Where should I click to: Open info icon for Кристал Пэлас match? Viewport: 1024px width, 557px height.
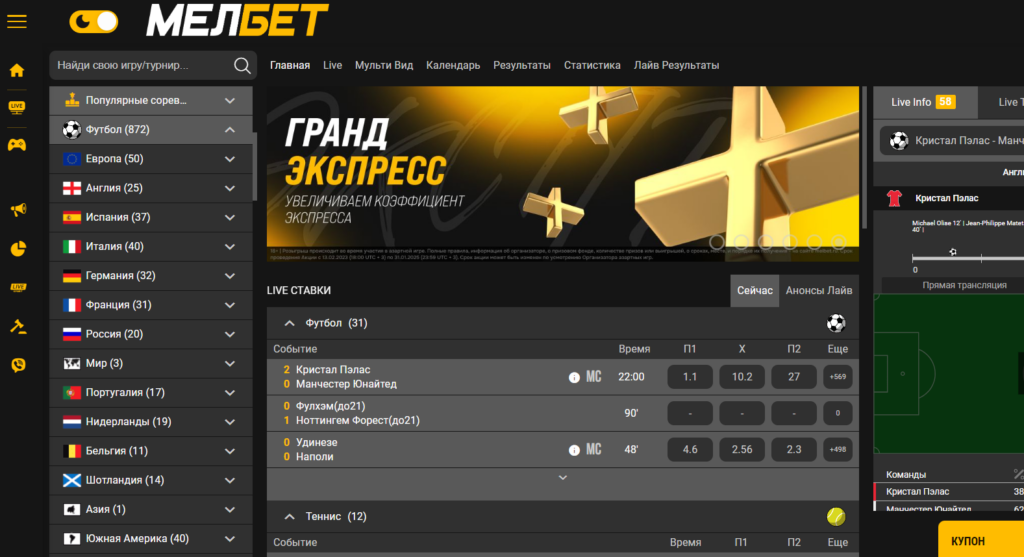point(574,377)
